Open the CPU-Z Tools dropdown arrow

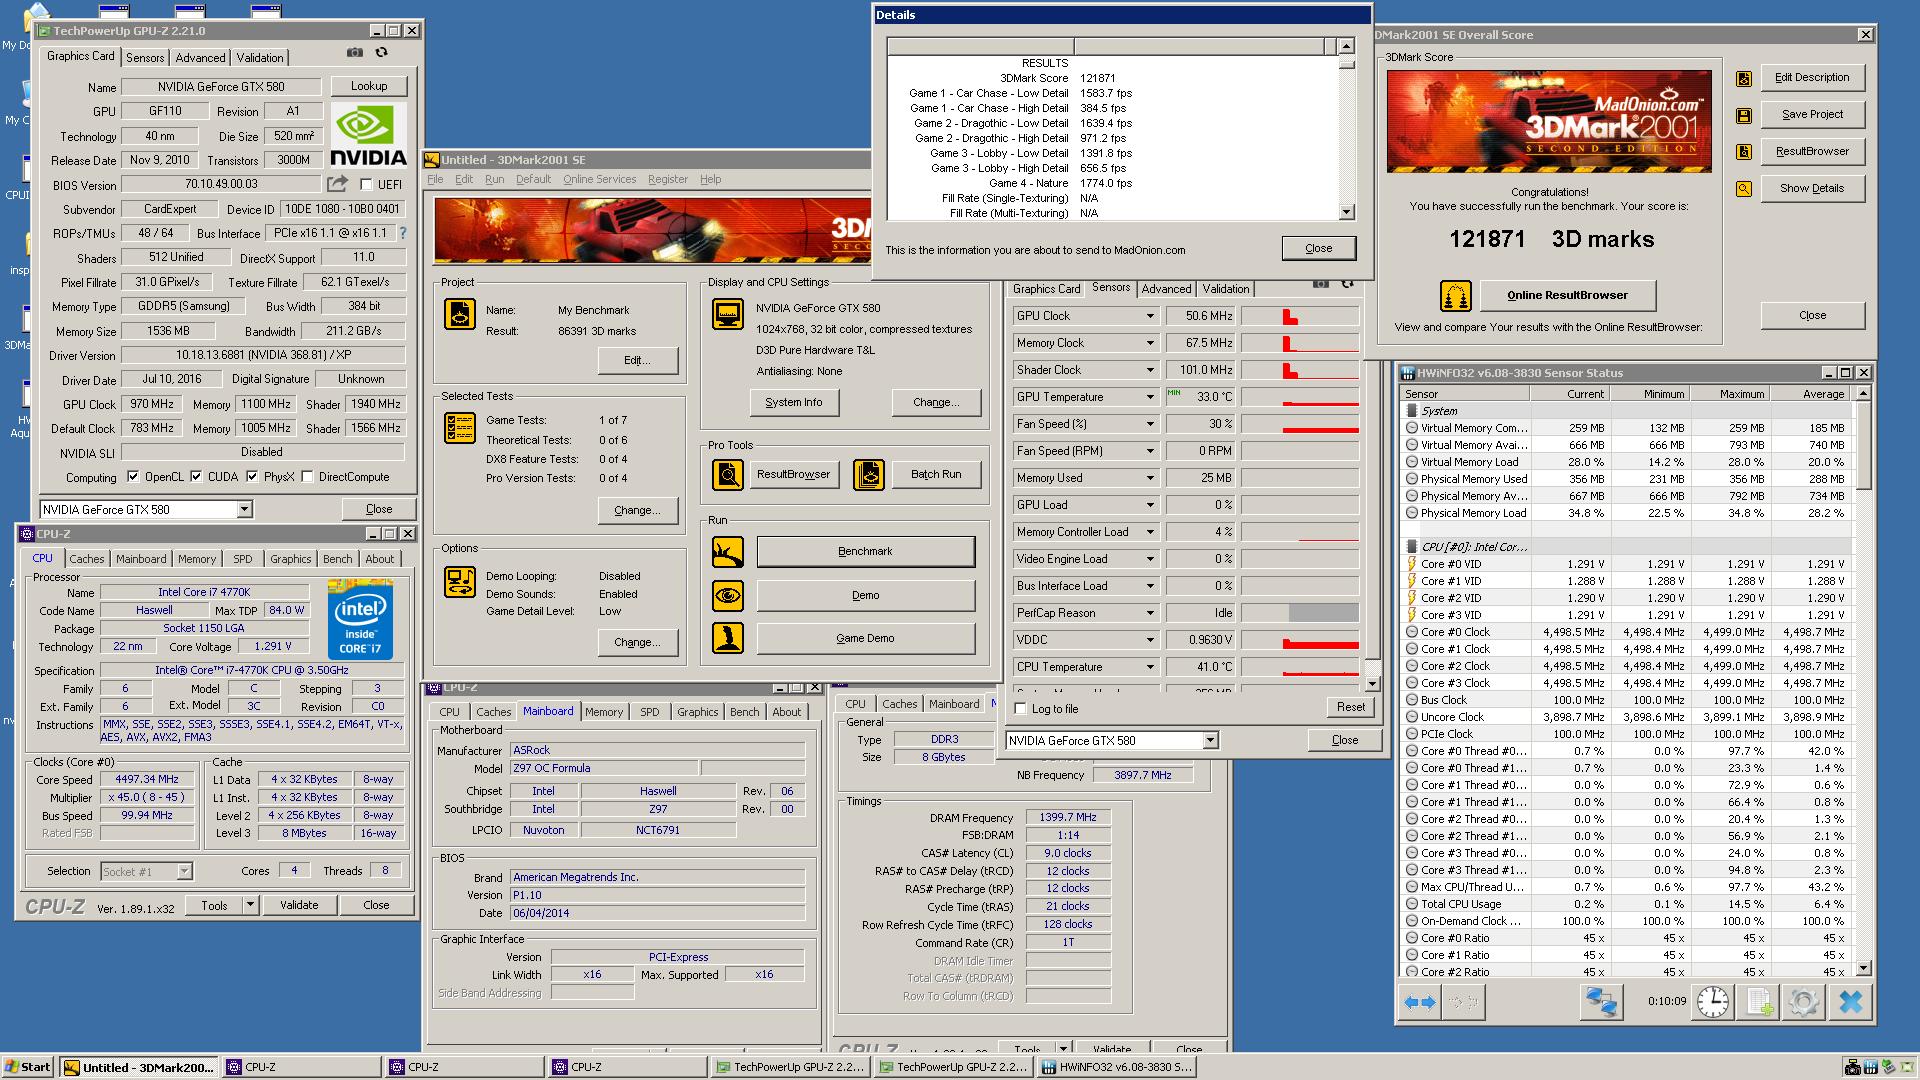[250, 905]
